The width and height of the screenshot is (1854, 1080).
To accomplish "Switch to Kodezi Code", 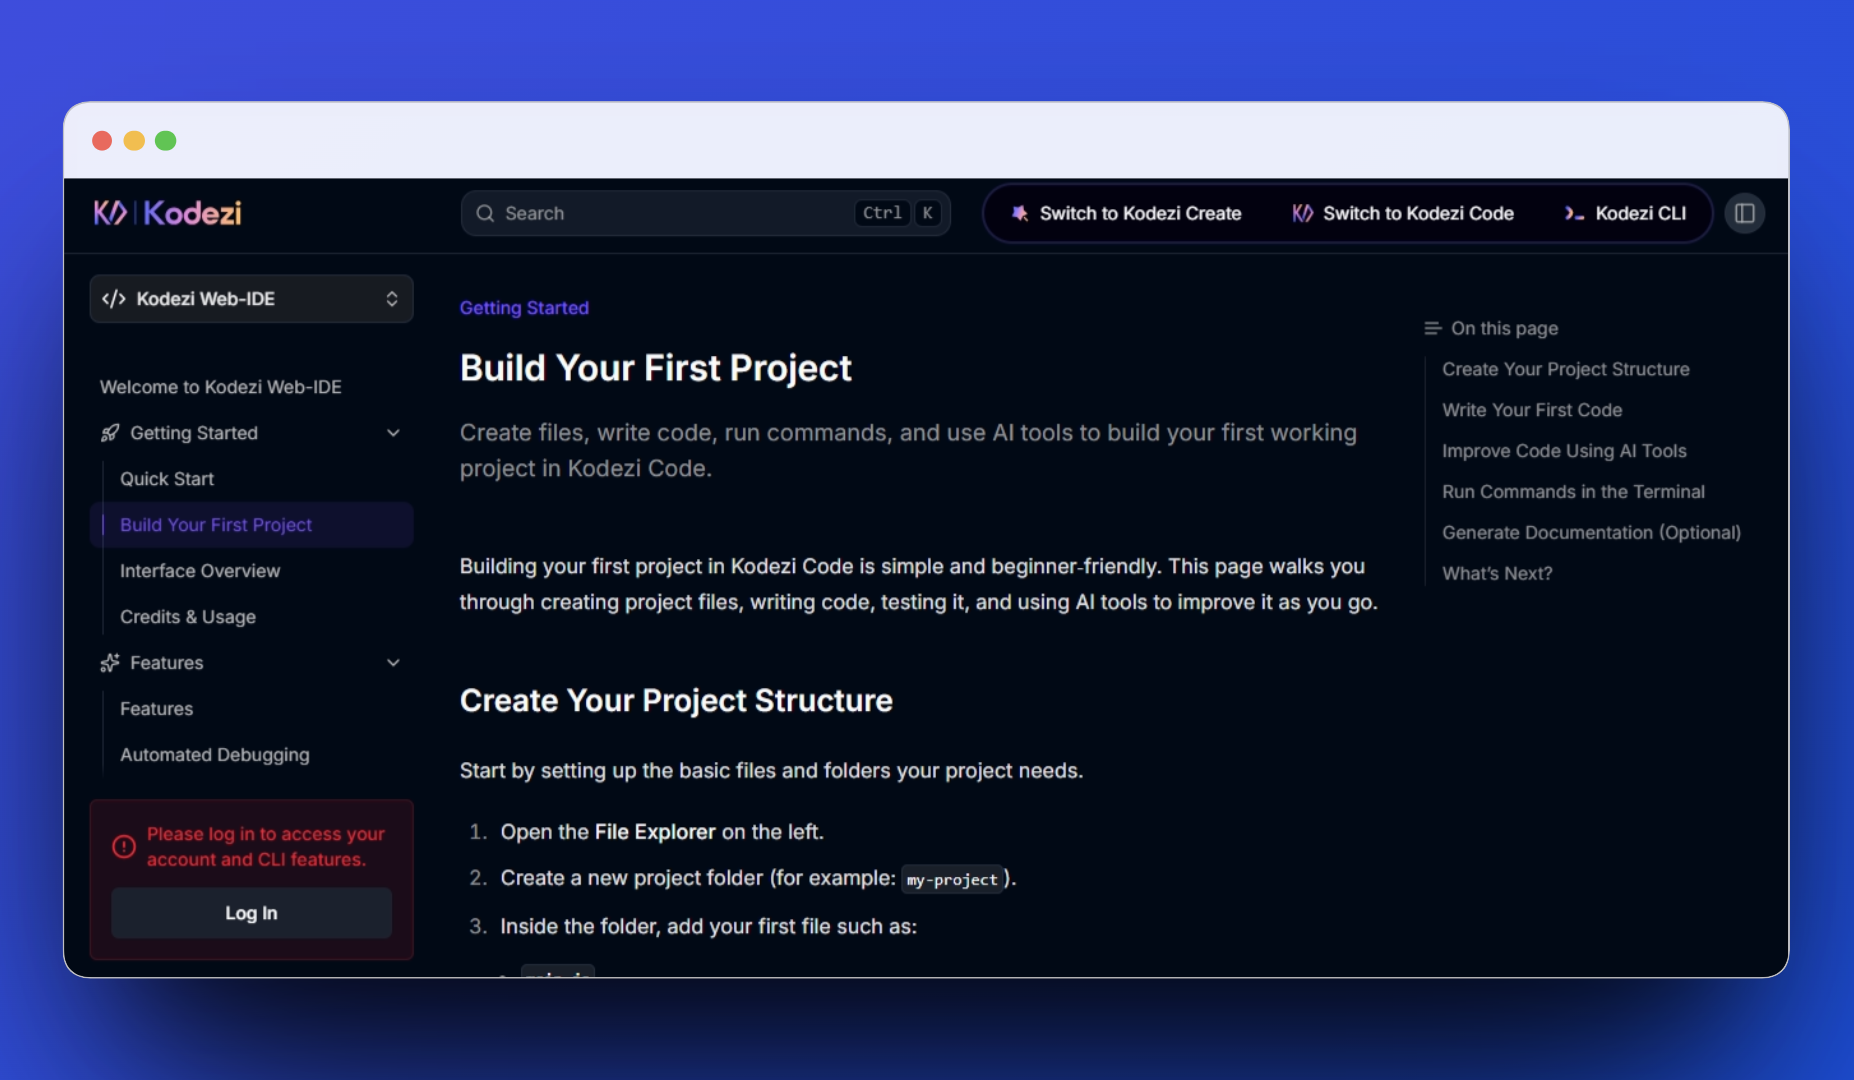I will point(1403,213).
